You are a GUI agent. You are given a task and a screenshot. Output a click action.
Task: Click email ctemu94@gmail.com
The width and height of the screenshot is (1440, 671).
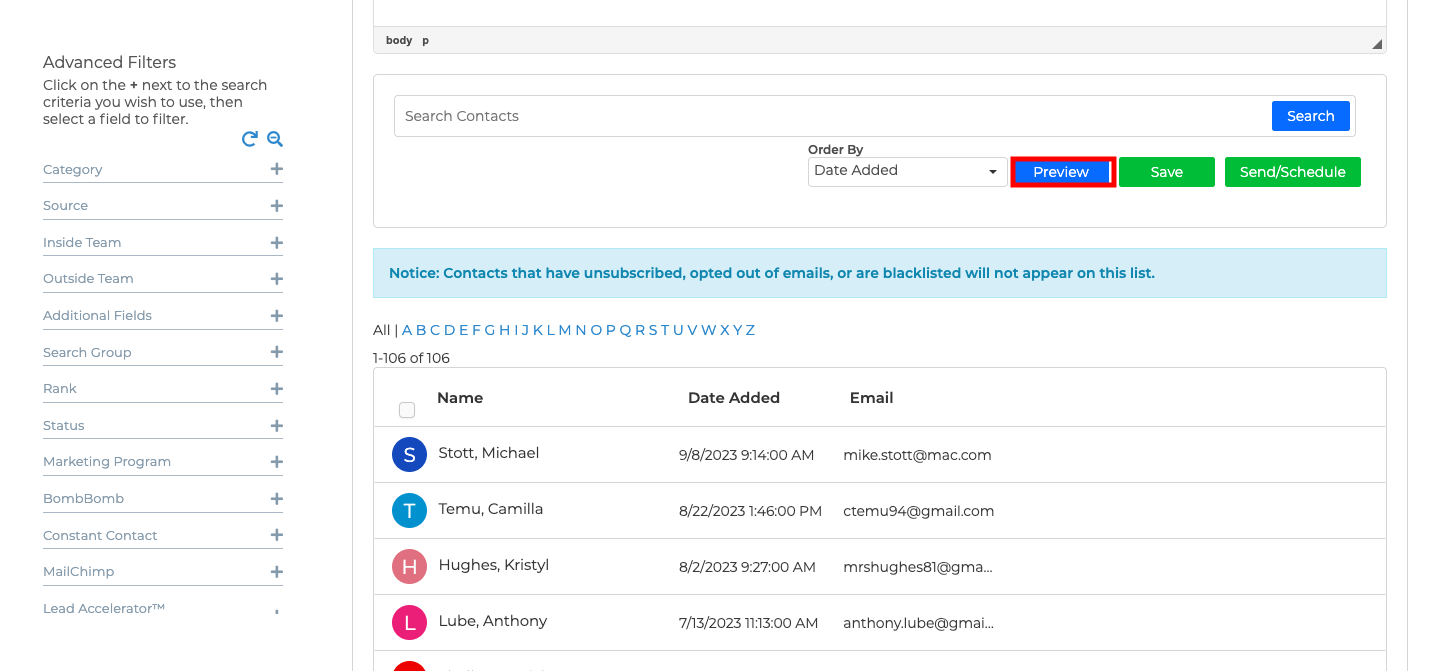coord(919,511)
